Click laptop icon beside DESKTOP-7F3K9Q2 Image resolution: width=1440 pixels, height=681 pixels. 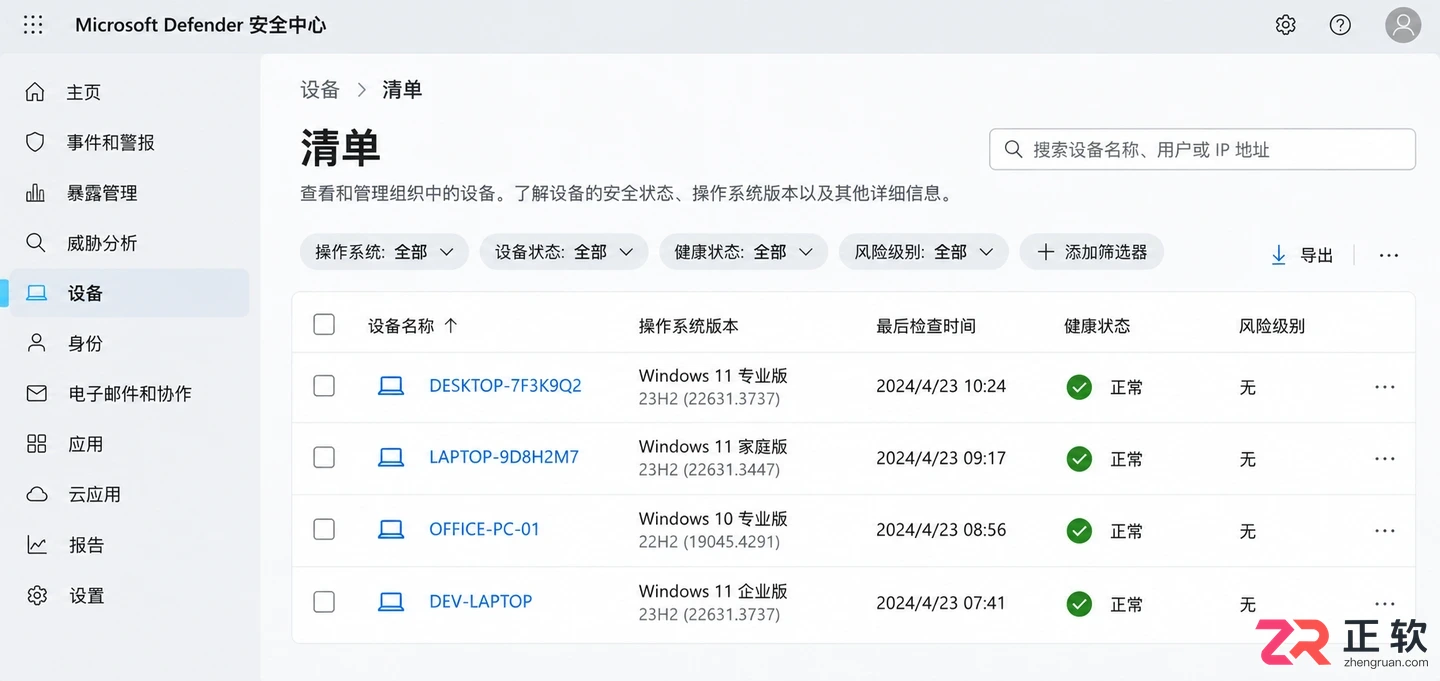[391, 386]
